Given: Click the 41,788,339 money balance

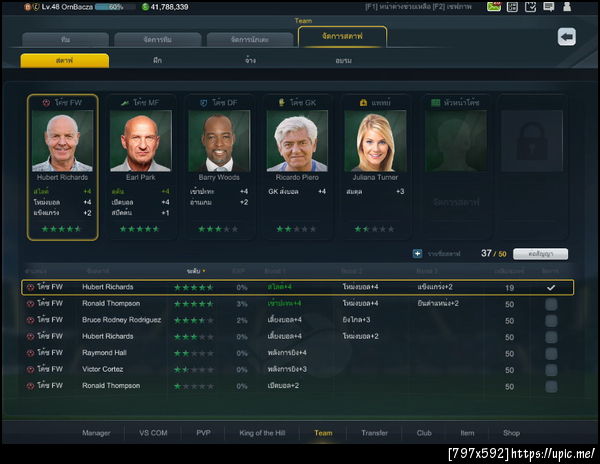Looking at the screenshot, I should [x=169, y=7].
